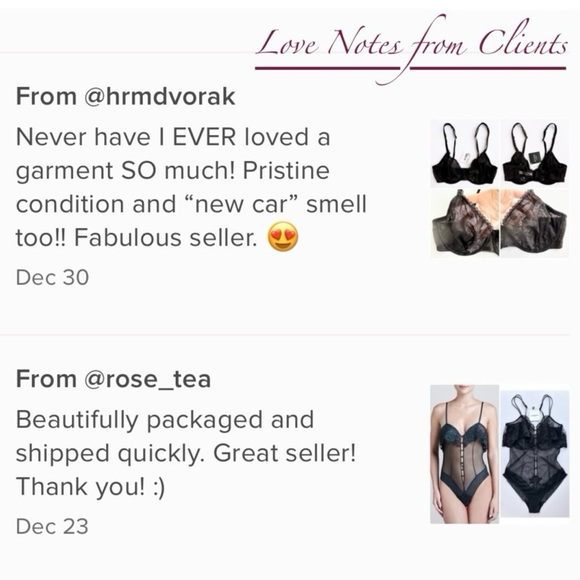Open the bottom-left lace bra close-up thumbnail
This screenshot has width=580, height=580.
point(465,223)
